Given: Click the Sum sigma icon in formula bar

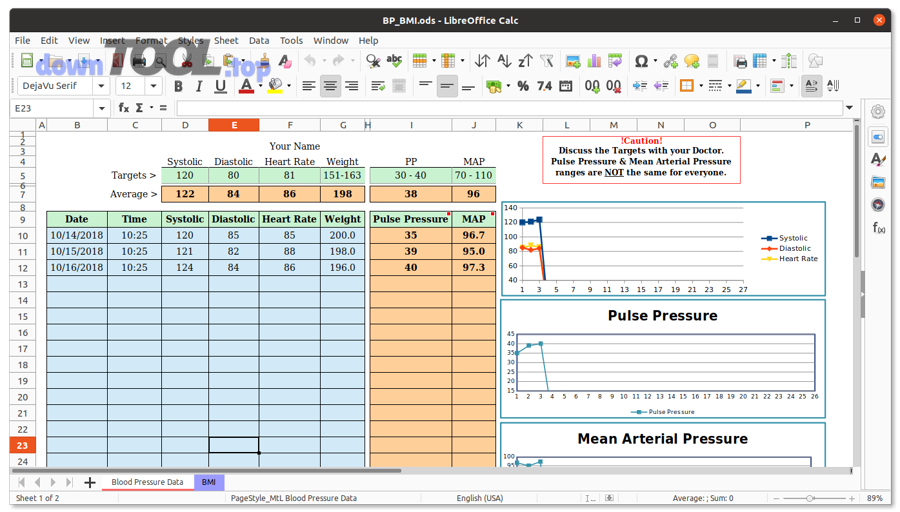Looking at the screenshot, I should pos(139,108).
